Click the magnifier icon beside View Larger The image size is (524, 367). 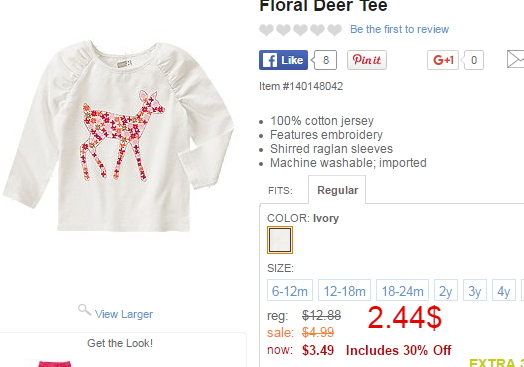(x=85, y=310)
